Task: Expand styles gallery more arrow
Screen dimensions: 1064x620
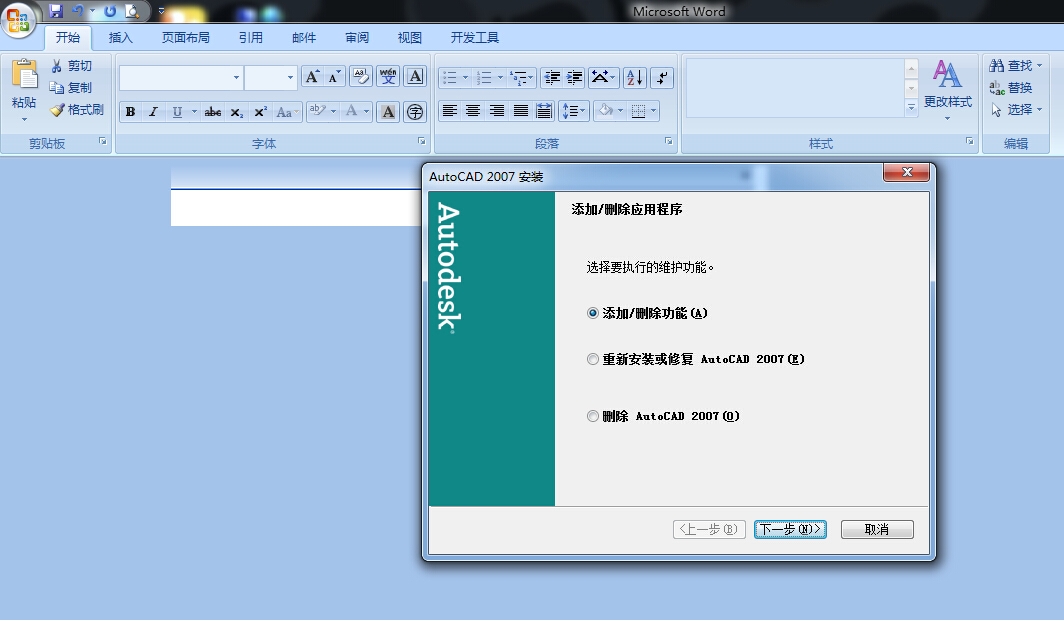Action: coord(911,109)
